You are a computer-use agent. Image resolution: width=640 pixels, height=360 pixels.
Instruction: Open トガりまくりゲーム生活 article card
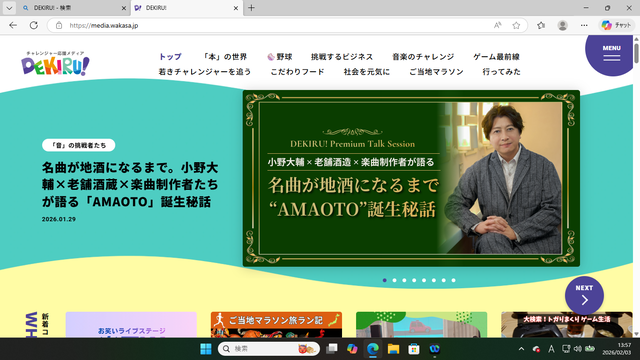(x=567, y=325)
